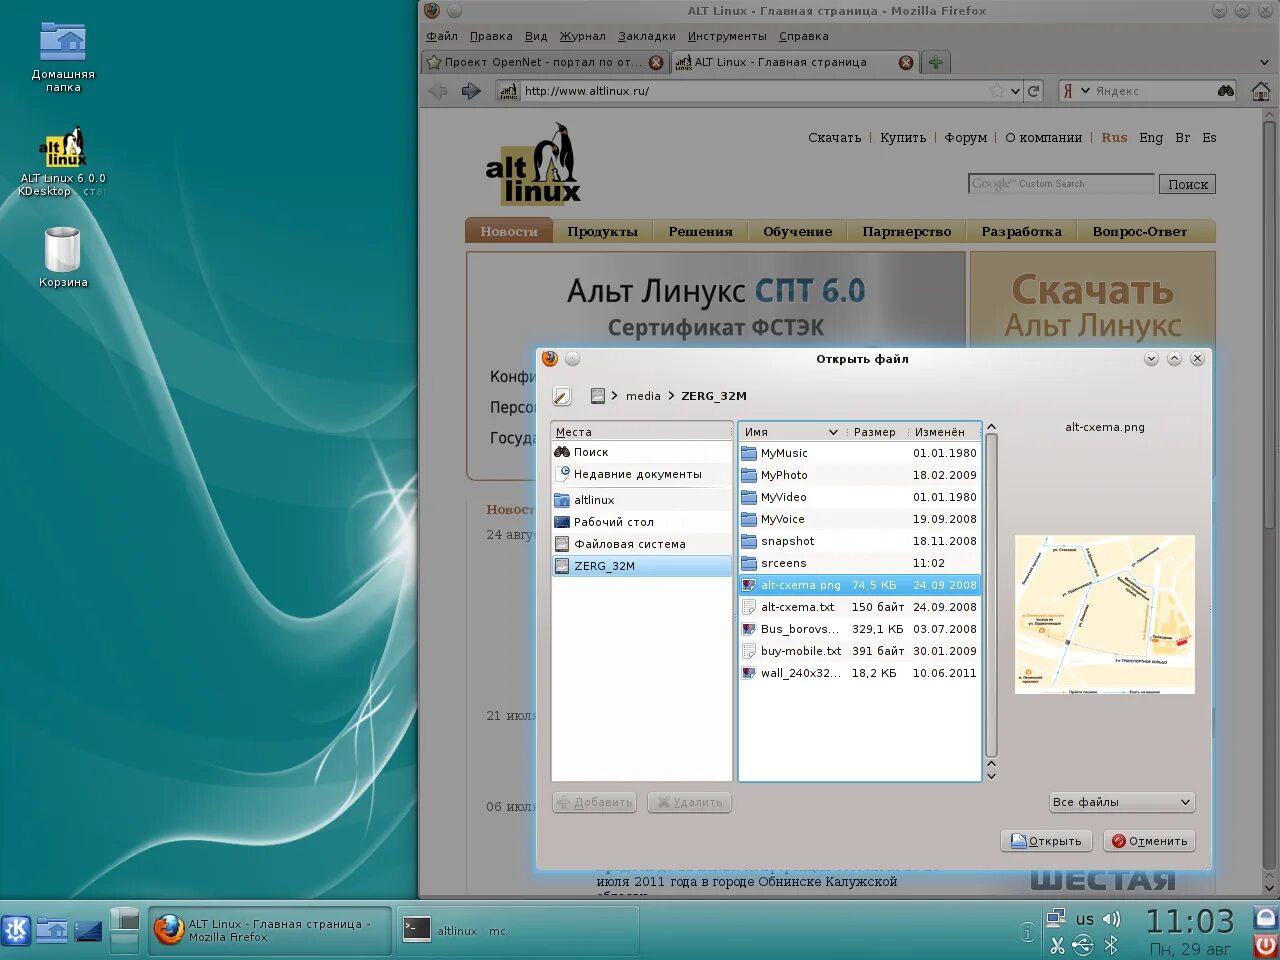This screenshot has width=1280, height=960.
Task: Close the ALT Linux tab with its red X
Action: (x=906, y=62)
